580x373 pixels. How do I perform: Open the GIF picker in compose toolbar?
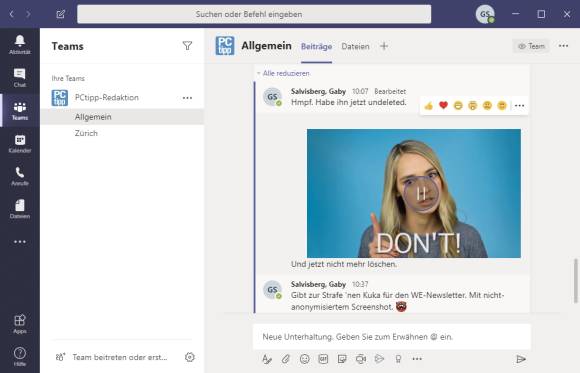click(x=323, y=359)
